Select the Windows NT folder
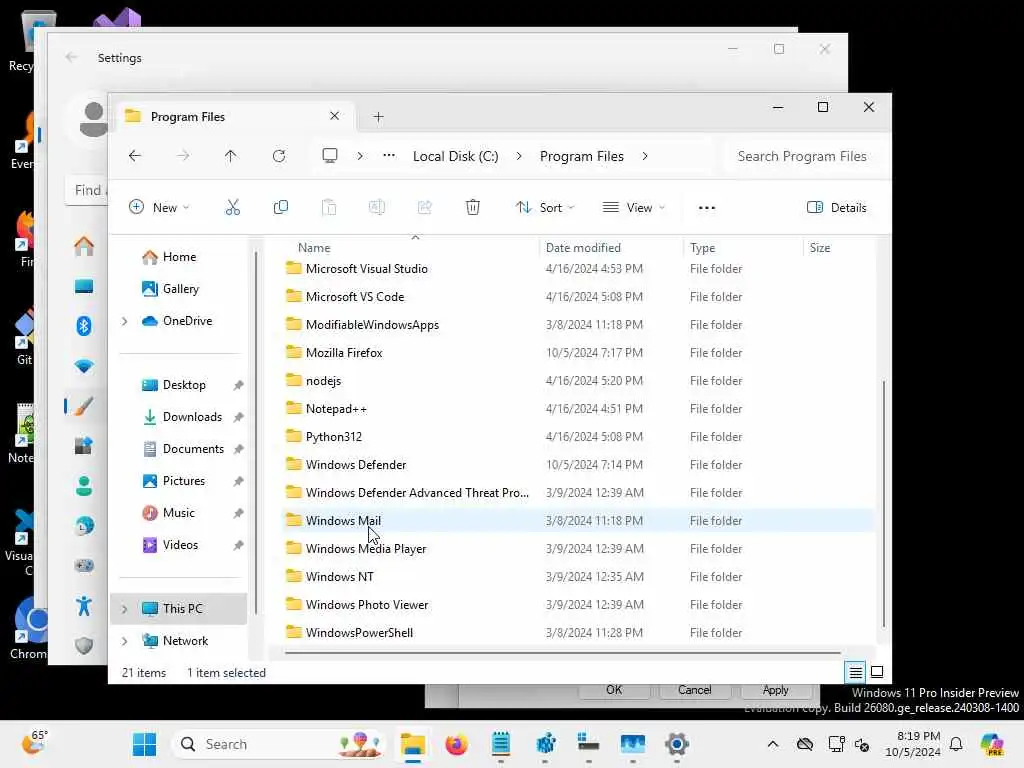The image size is (1024, 768). pyautogui.click(x=578, y=577)
